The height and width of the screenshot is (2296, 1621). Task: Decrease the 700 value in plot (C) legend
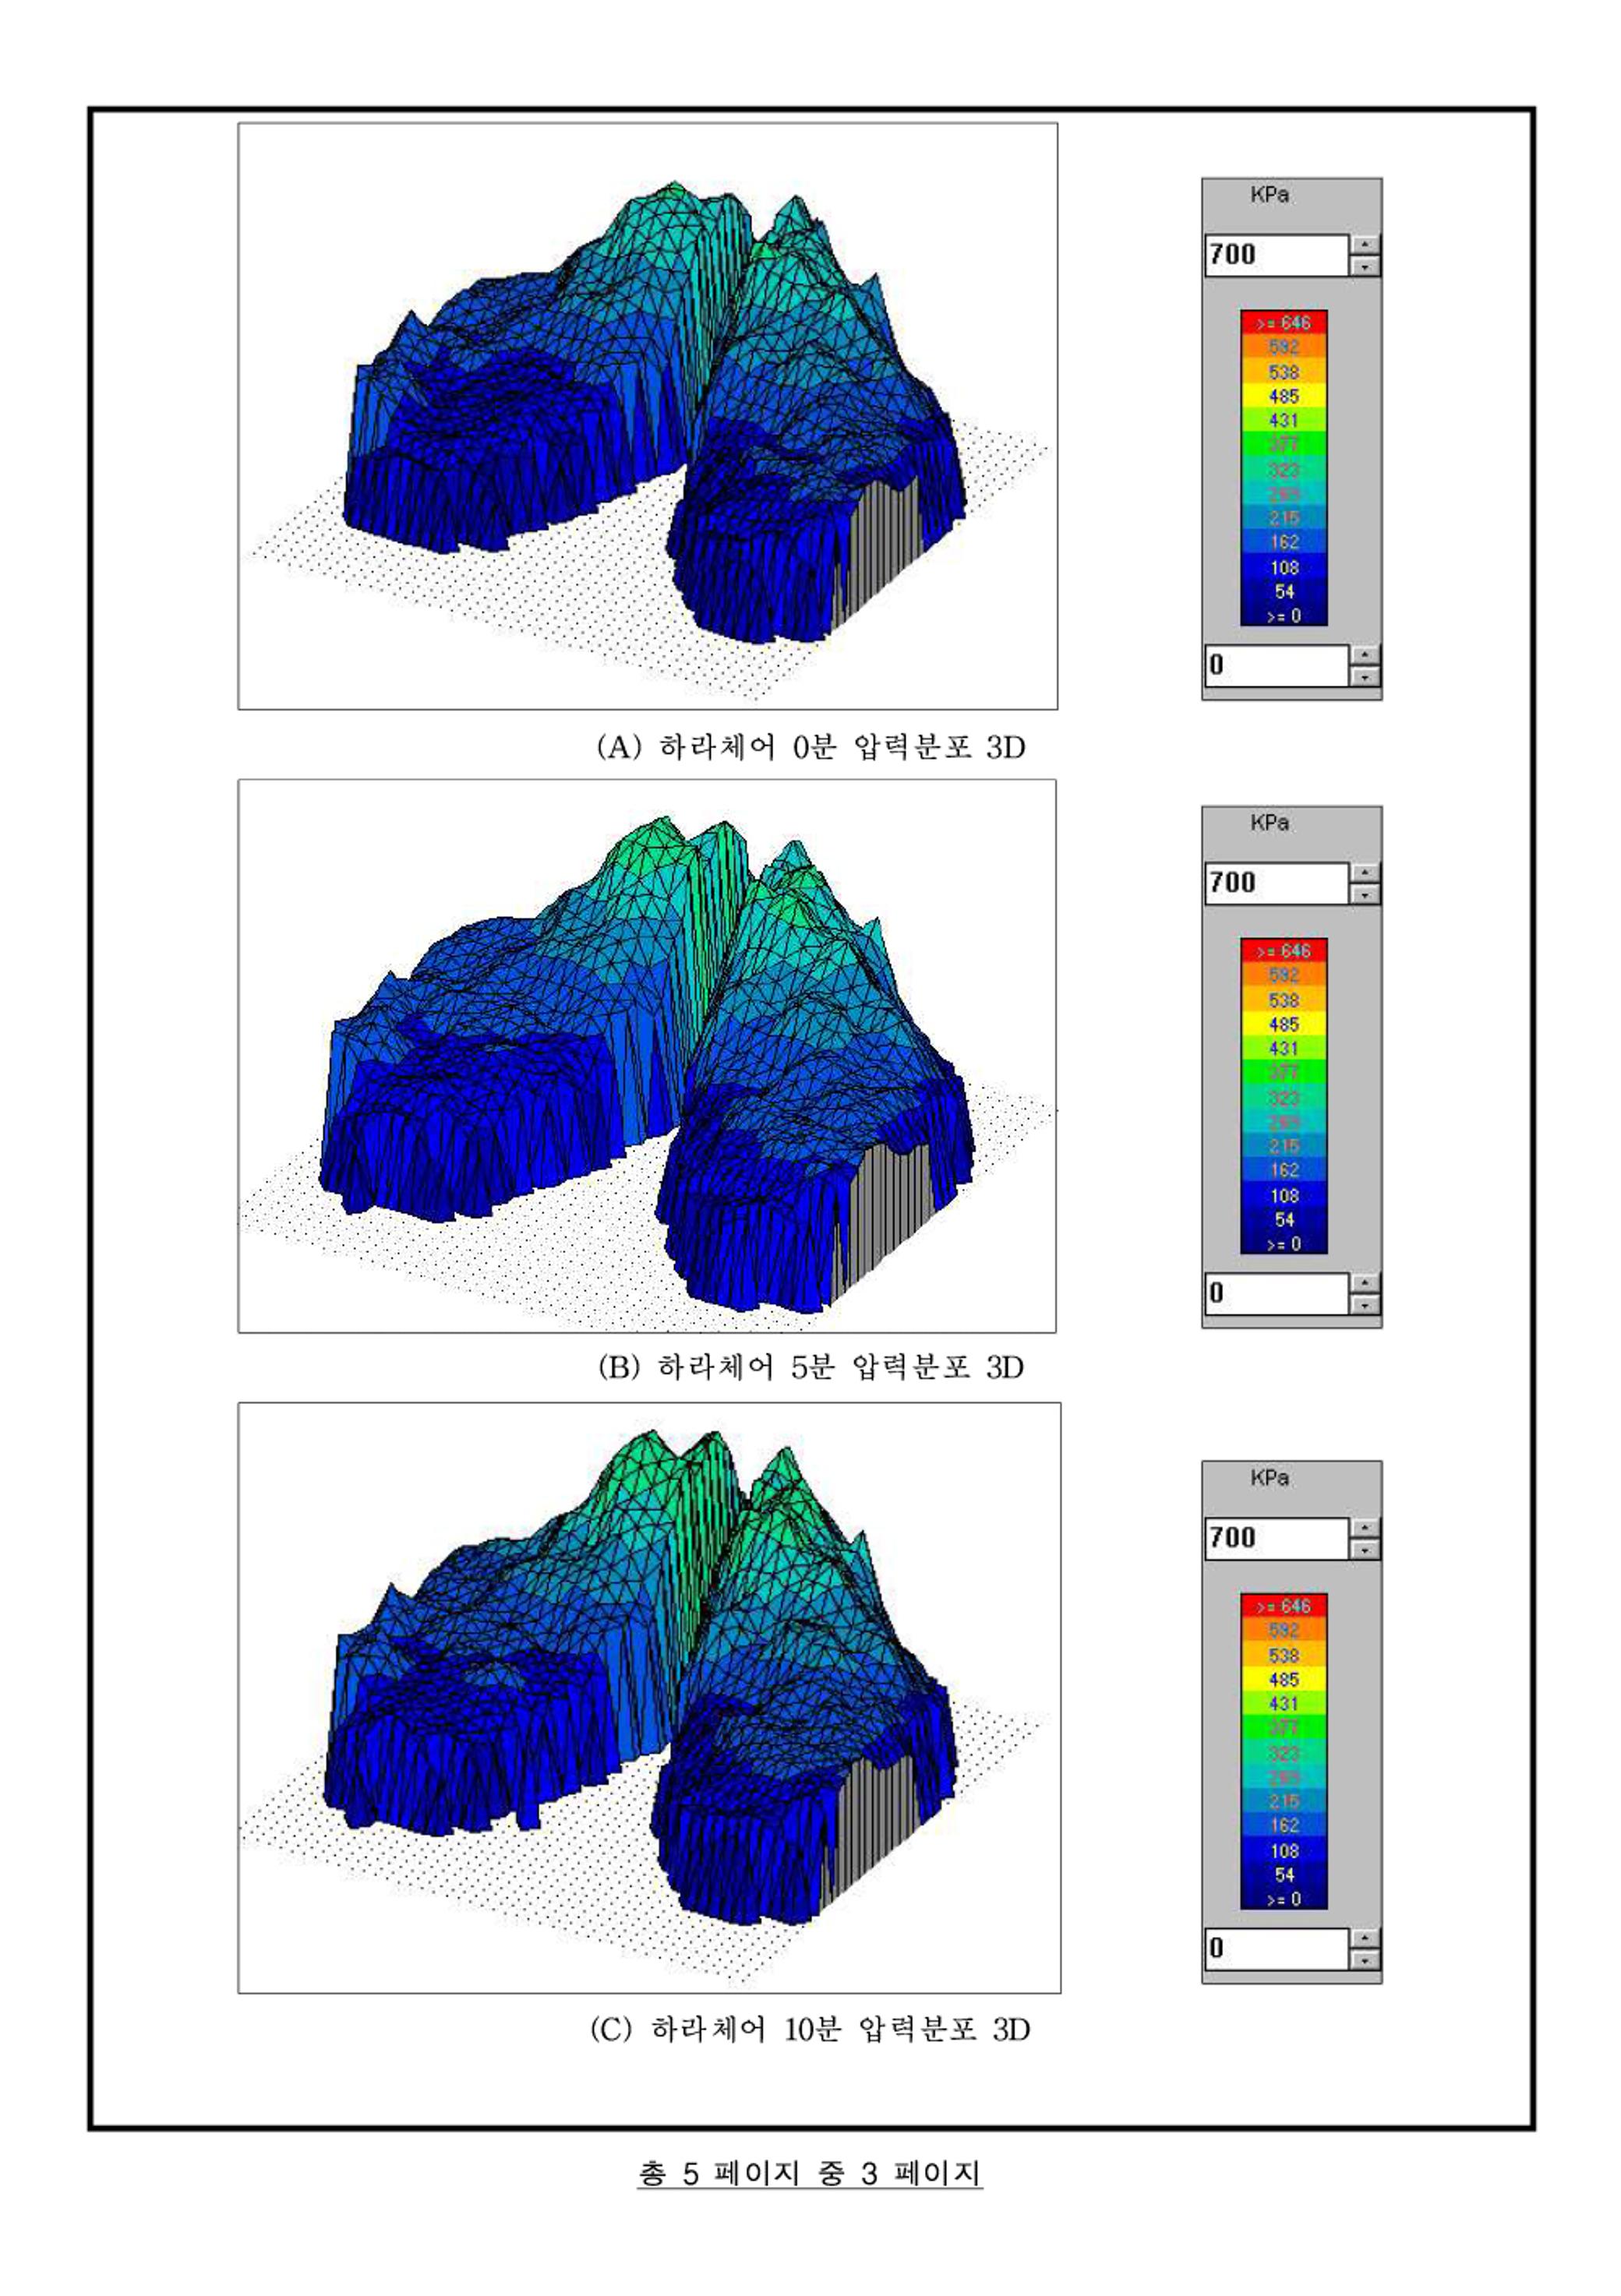pyautogui.click(x=1365, y=1549)
